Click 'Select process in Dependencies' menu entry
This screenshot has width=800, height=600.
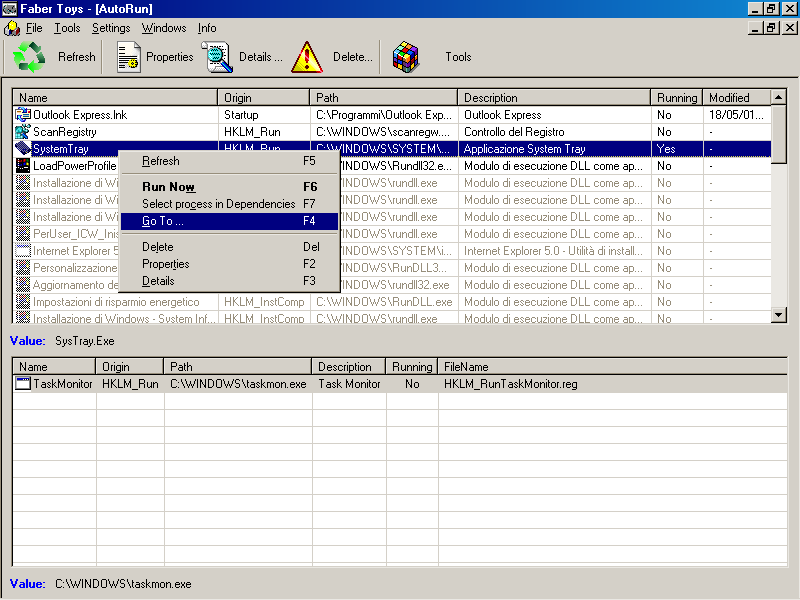coord(218,204)
